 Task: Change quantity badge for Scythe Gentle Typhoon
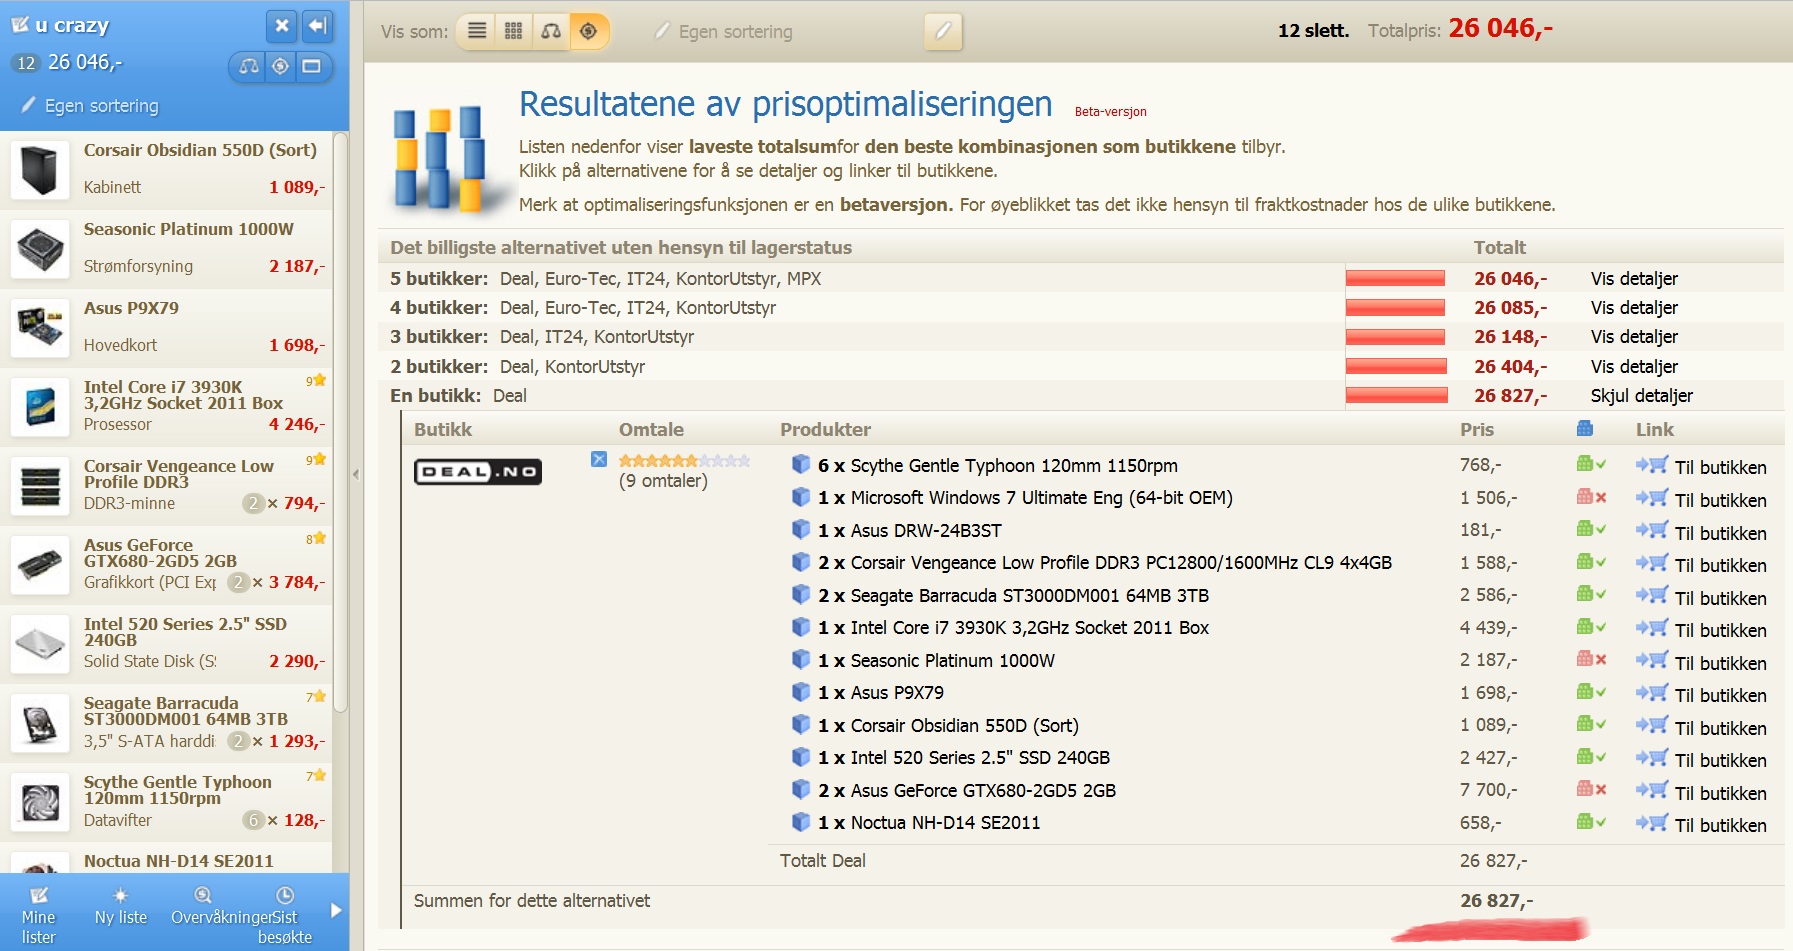point(254,820)
